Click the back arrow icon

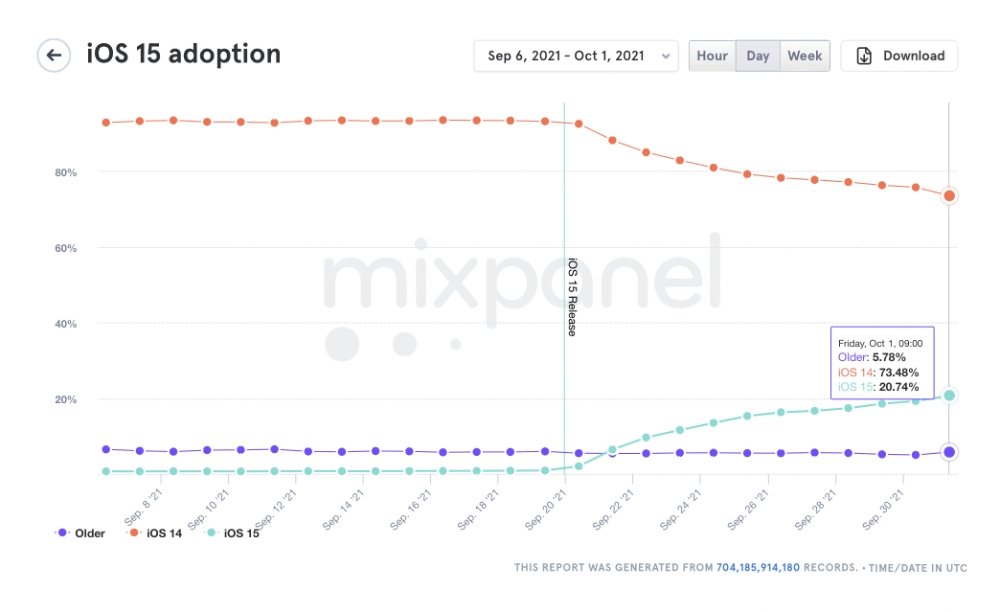pos(54,55)
